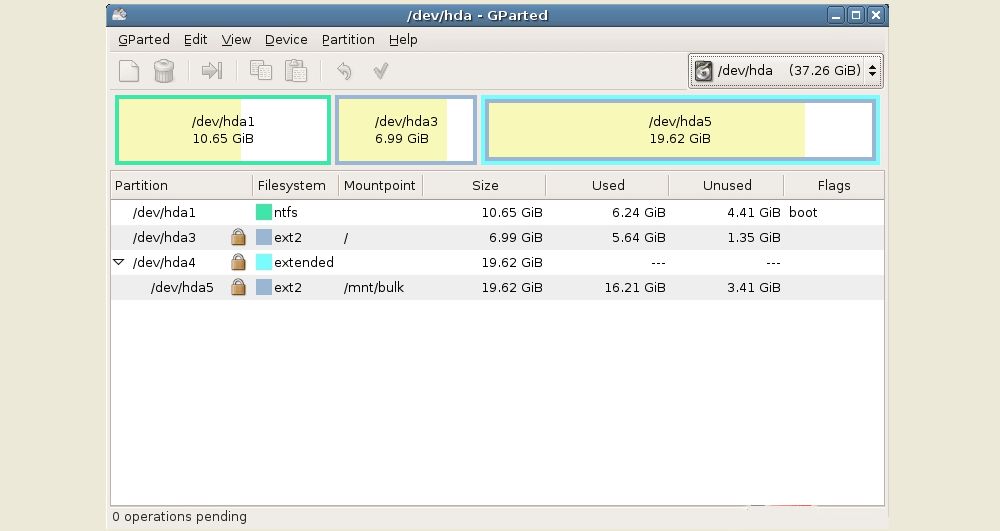Collapse the /dev/hda4 extended partition tree
The height and width of the screenshot is (531, 1000).
point(119,262)
